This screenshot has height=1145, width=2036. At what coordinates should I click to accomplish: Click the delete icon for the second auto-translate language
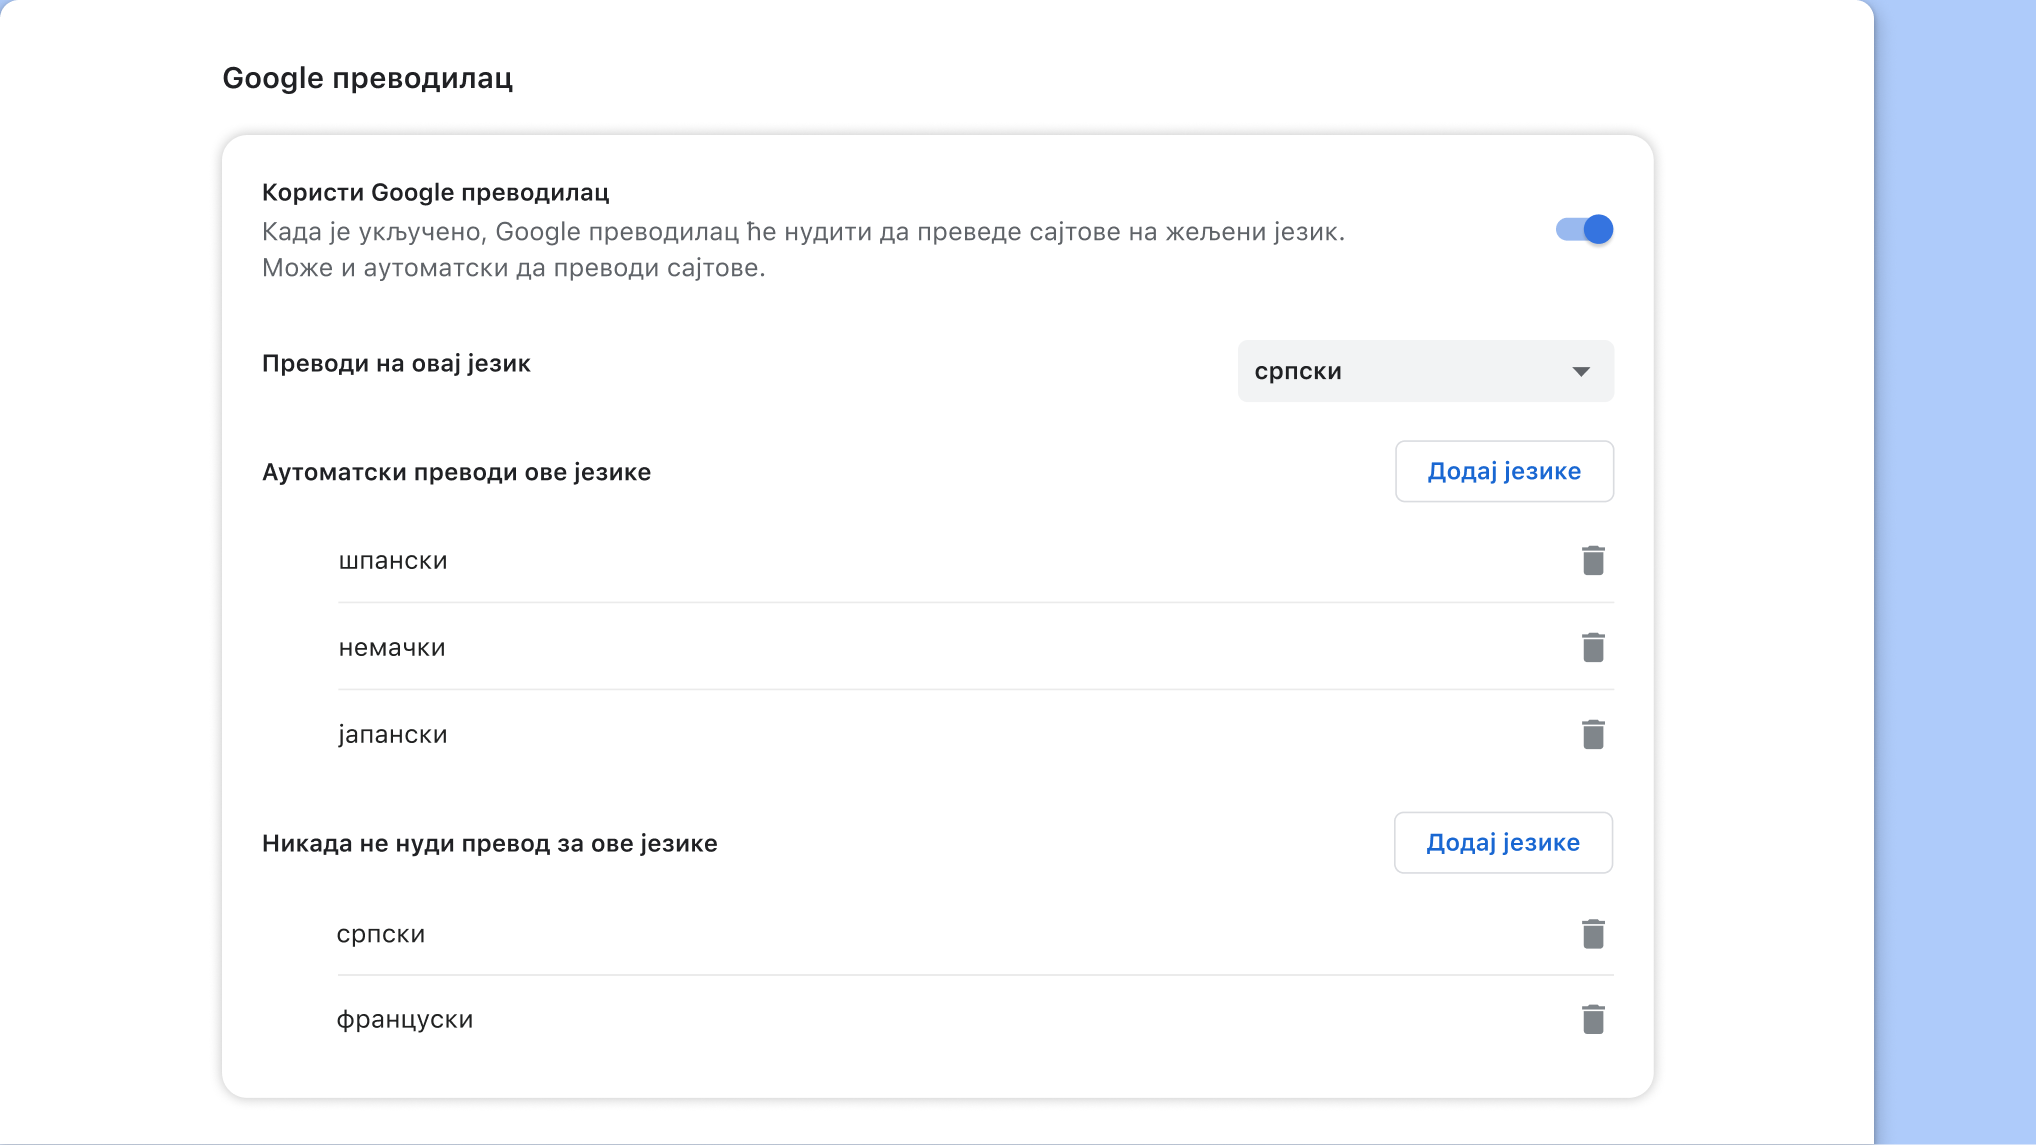[1592, 646]
